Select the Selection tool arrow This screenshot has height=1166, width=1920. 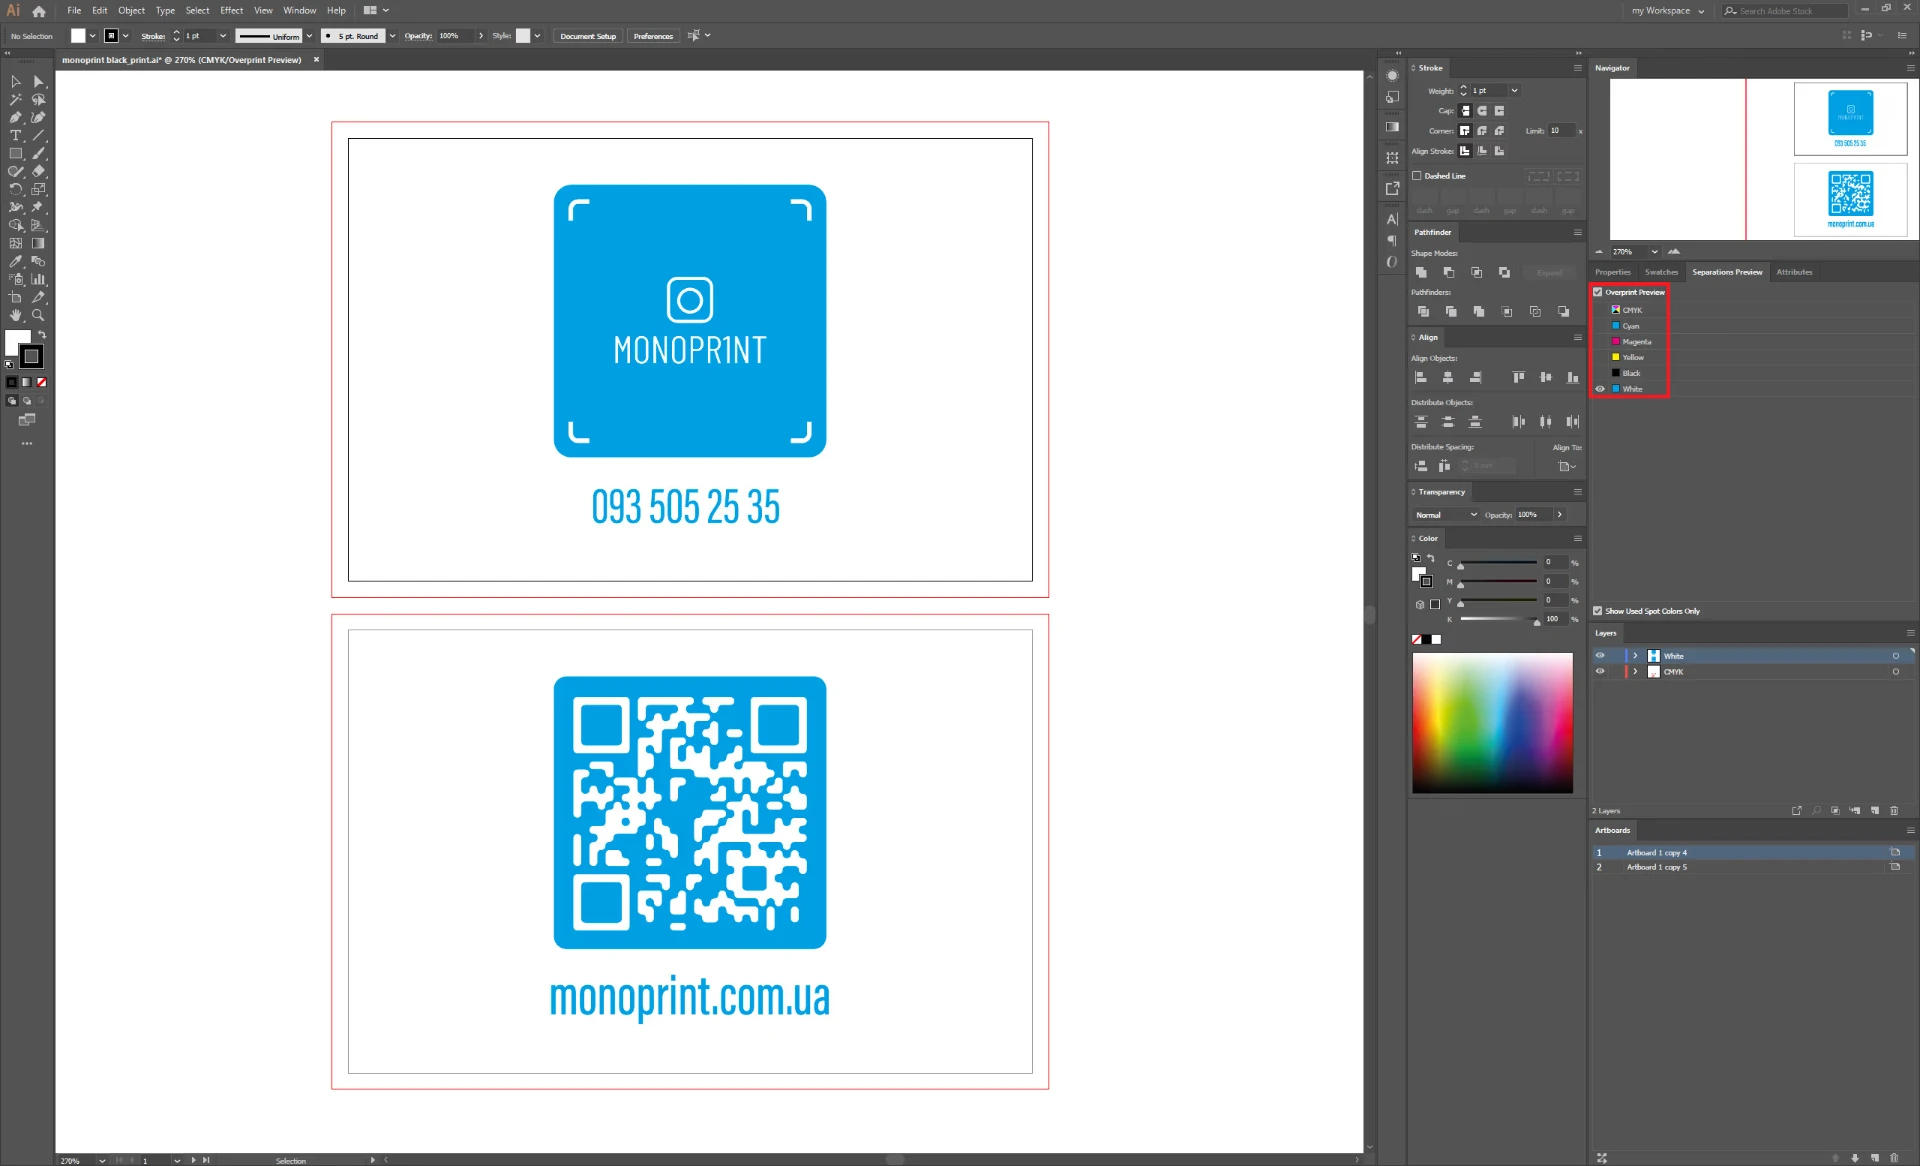[16, 82]
